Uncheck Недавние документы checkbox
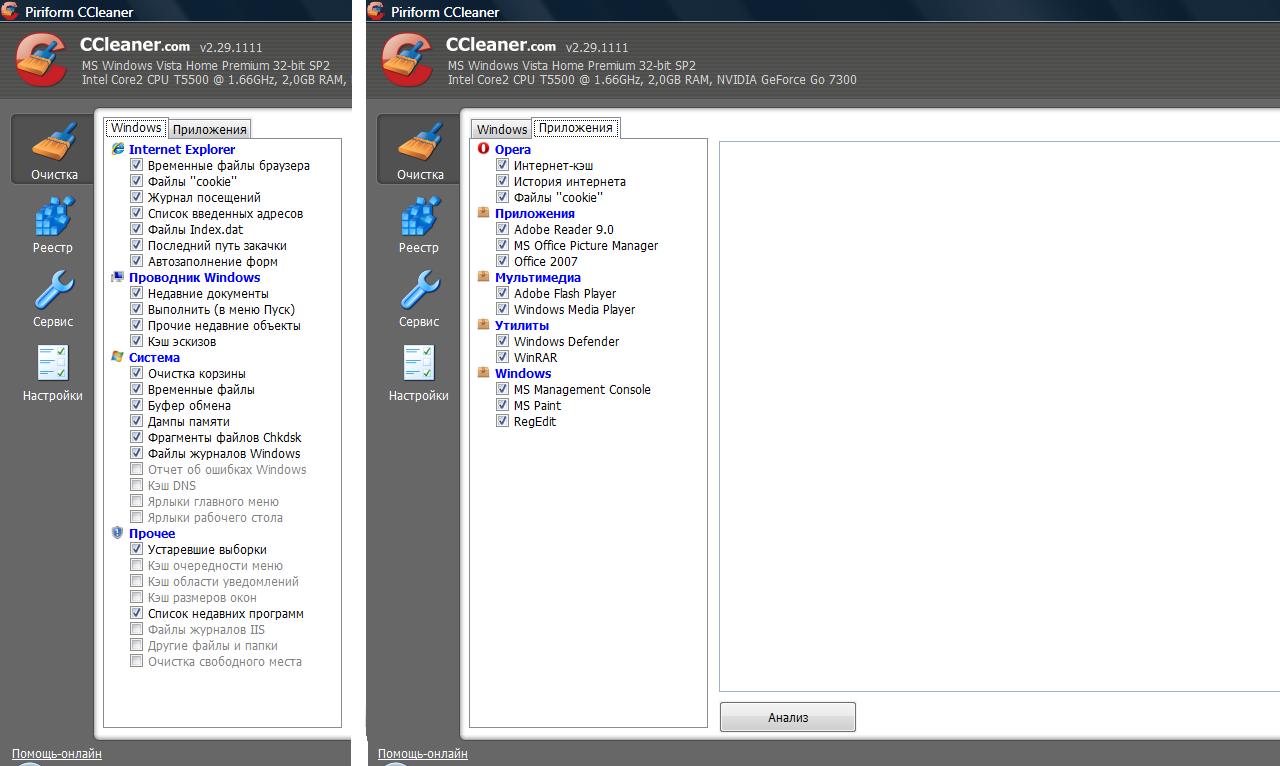This screenshot has height=766, width=1280. [137, 293]
